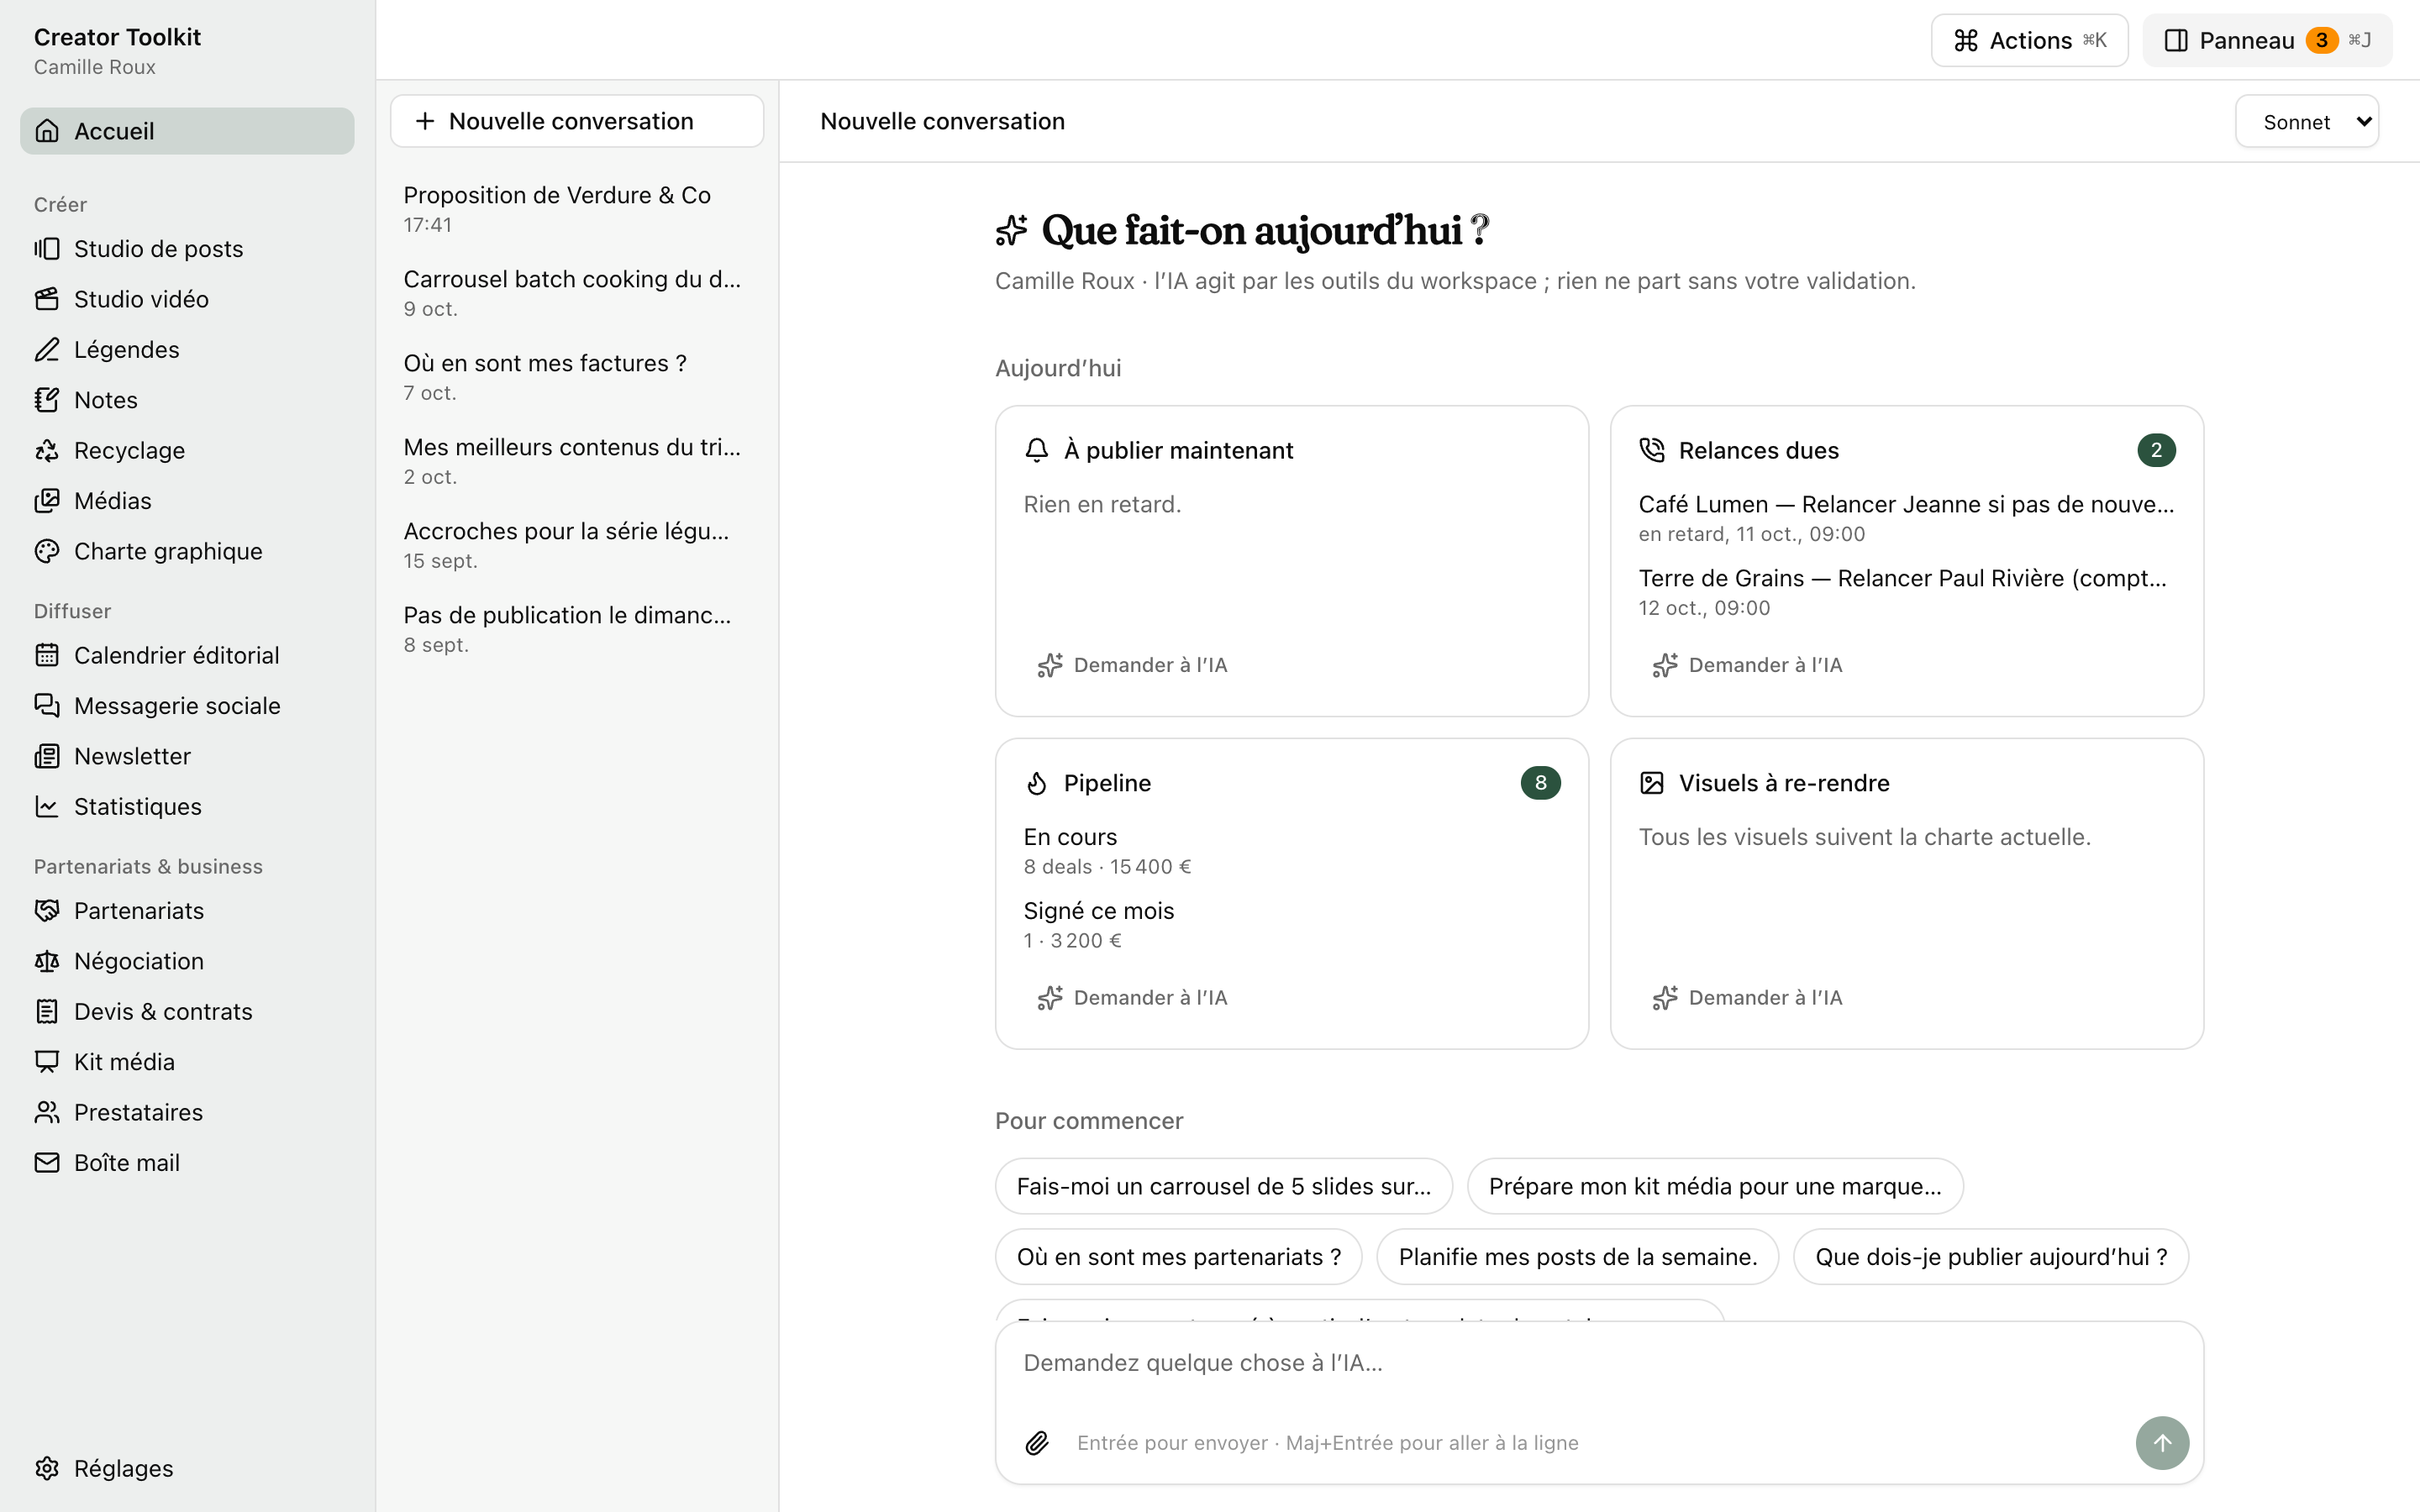
Task: Click Demander à l'IA in Visuels à re-rendre card
Action: click(x=1747, y=997)
